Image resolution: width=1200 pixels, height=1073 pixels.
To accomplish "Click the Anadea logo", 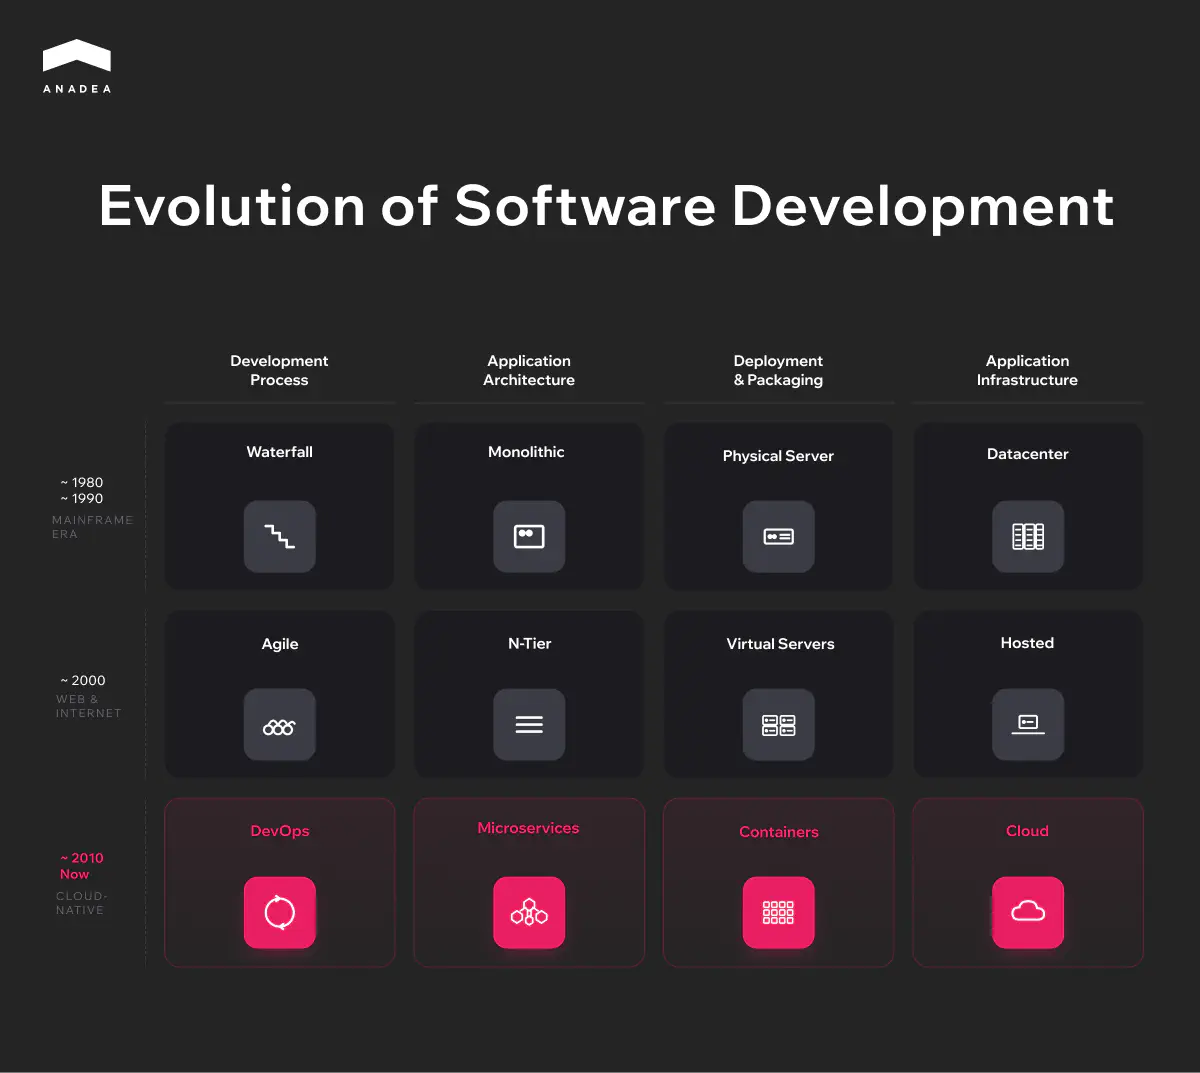I will tap(77, 64).
